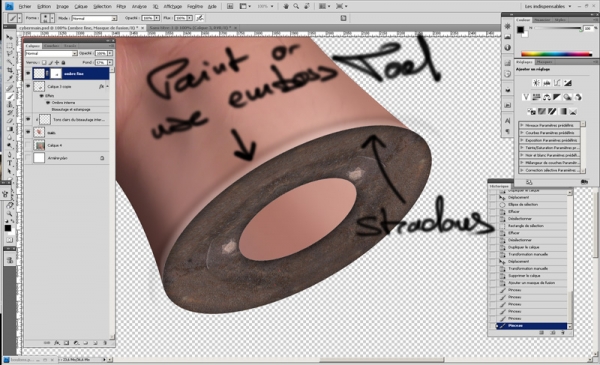Select the Move tool in the toolbox
Screen dimensions: 600x365
click(10, 37)
